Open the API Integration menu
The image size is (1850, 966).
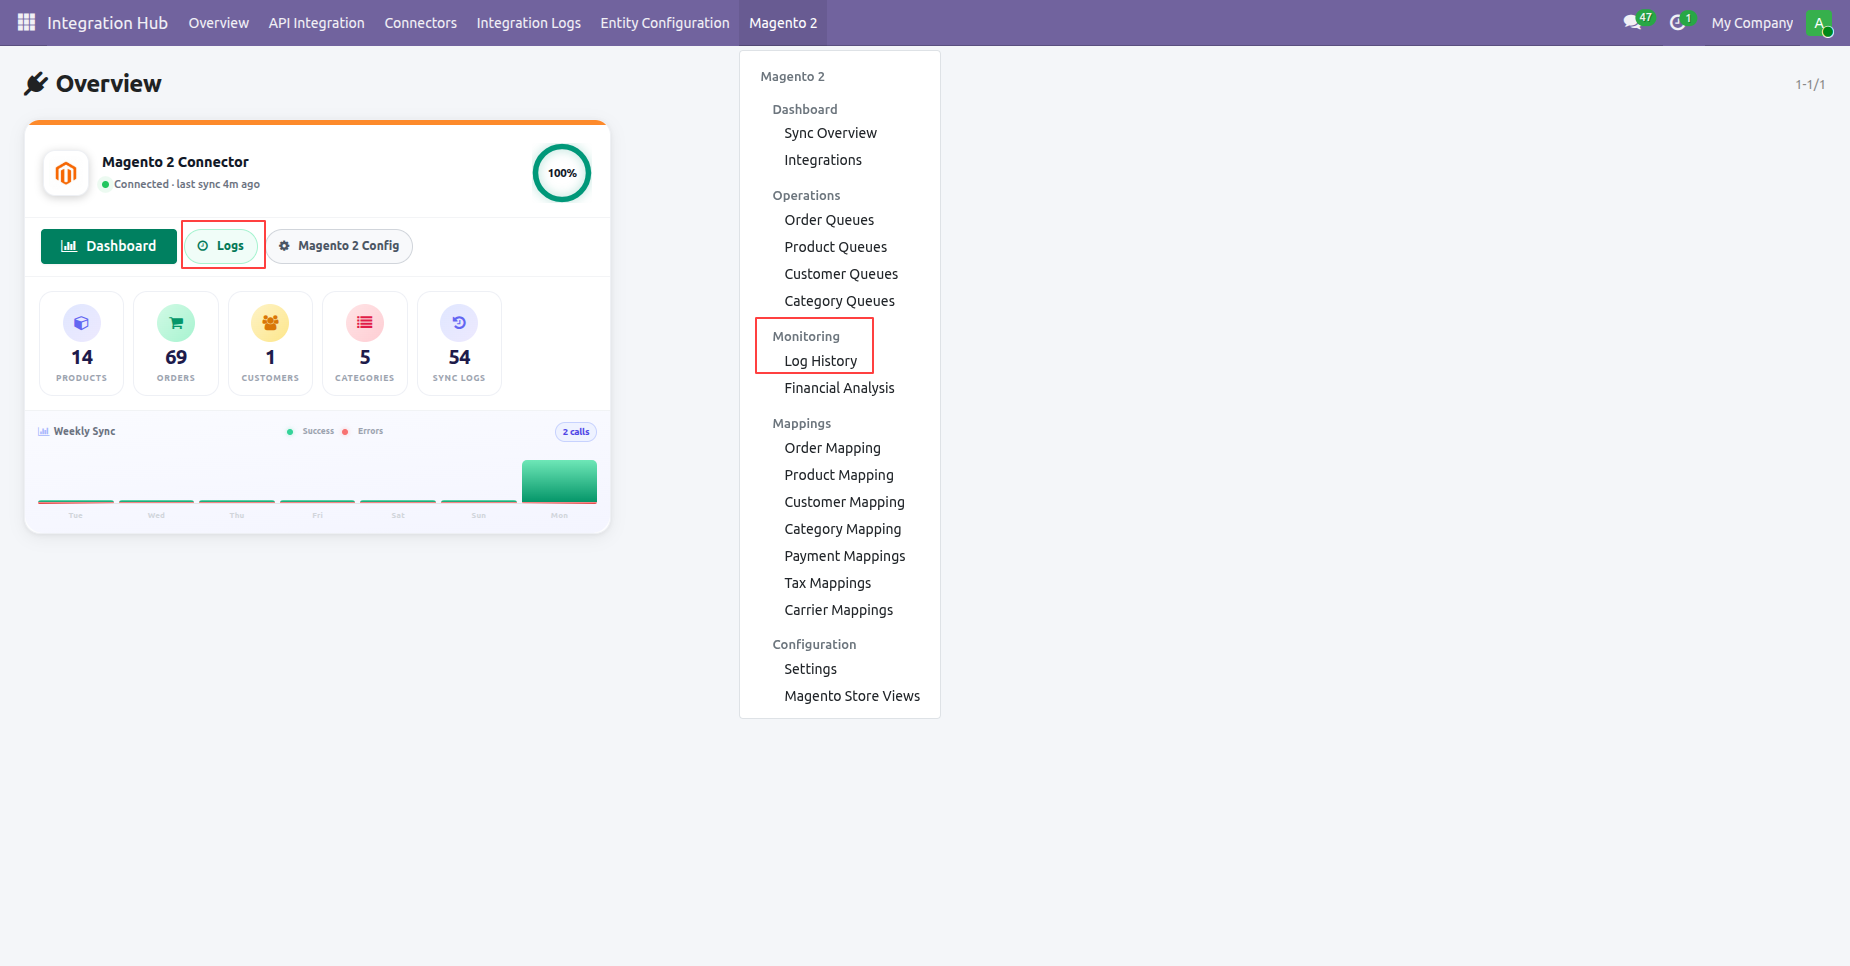click(316, 23)
